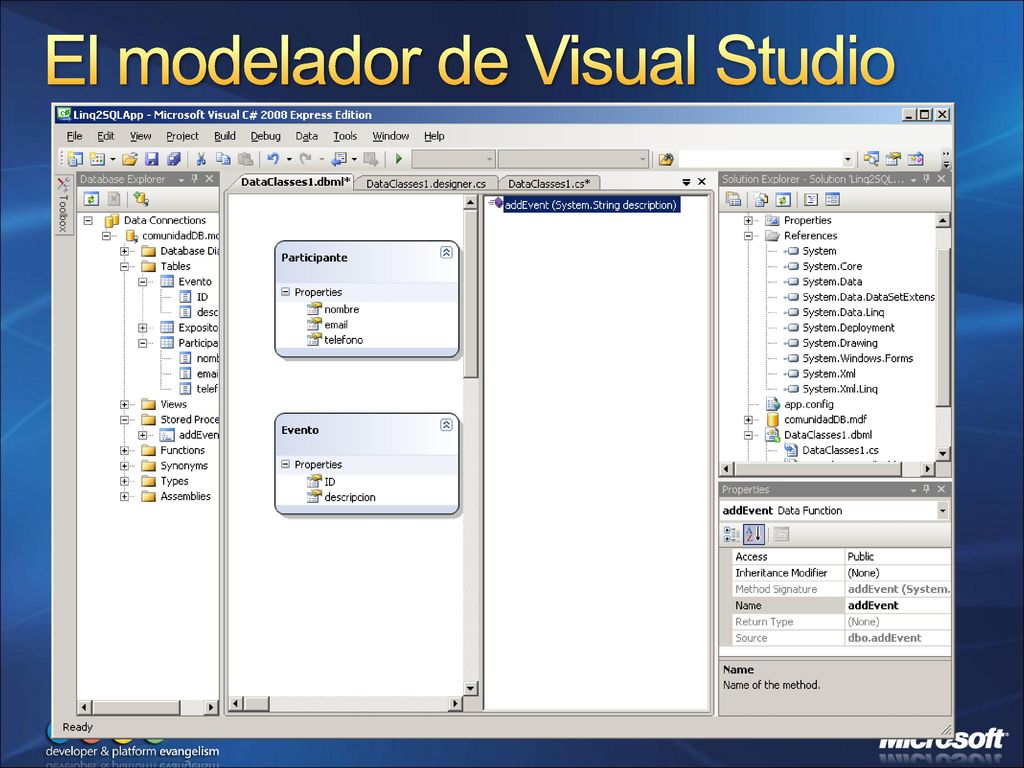Select app.config in Solution Explorer
The image size is (1024, 768).
point(808,404)
